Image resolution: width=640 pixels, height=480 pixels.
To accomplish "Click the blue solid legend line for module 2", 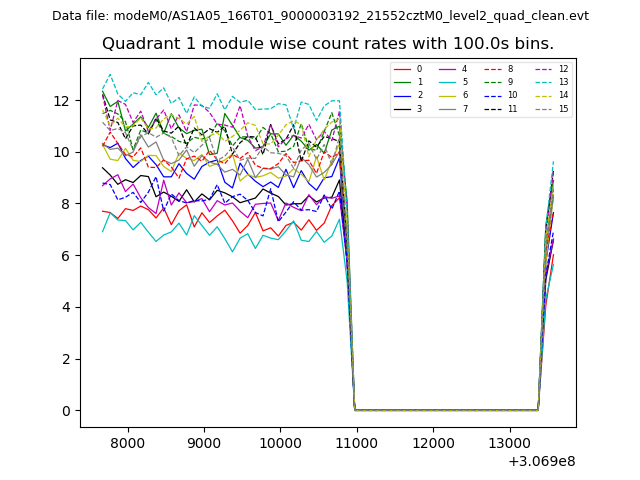I will (x=401, y=95).
